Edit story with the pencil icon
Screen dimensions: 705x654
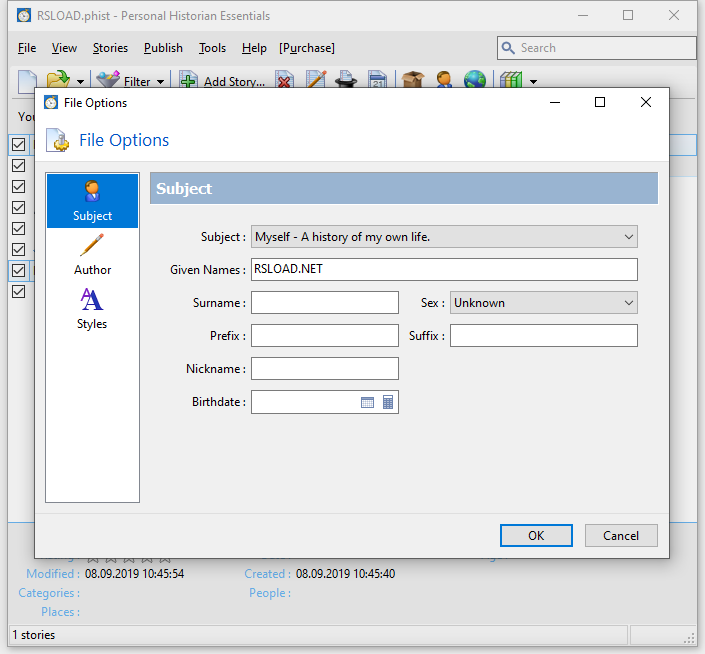316,80
